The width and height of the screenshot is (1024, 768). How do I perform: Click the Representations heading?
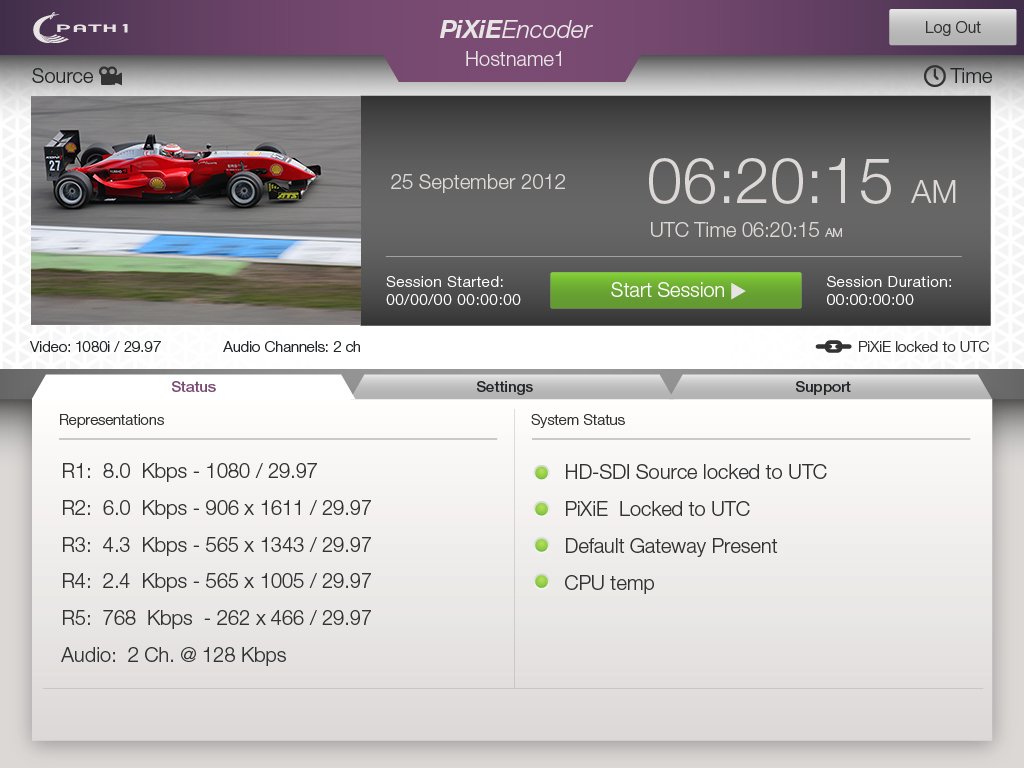click(x=112, y=420)
